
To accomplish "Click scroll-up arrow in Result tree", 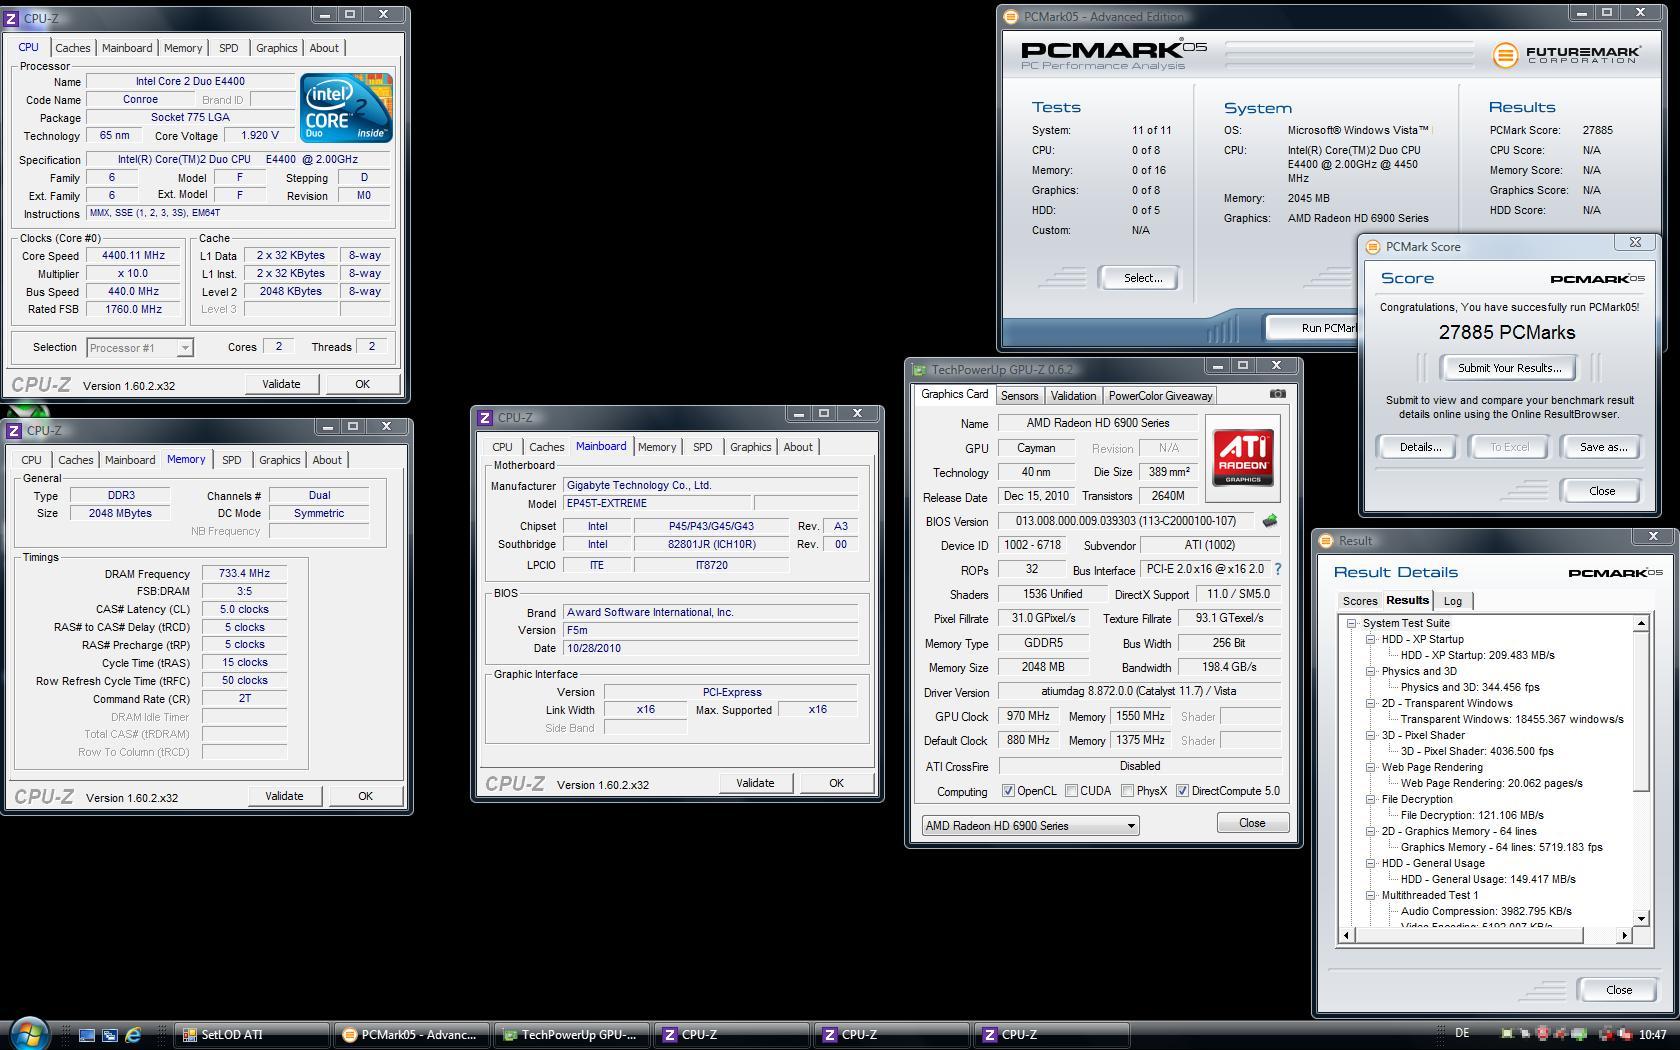I will pos(1641,623).
